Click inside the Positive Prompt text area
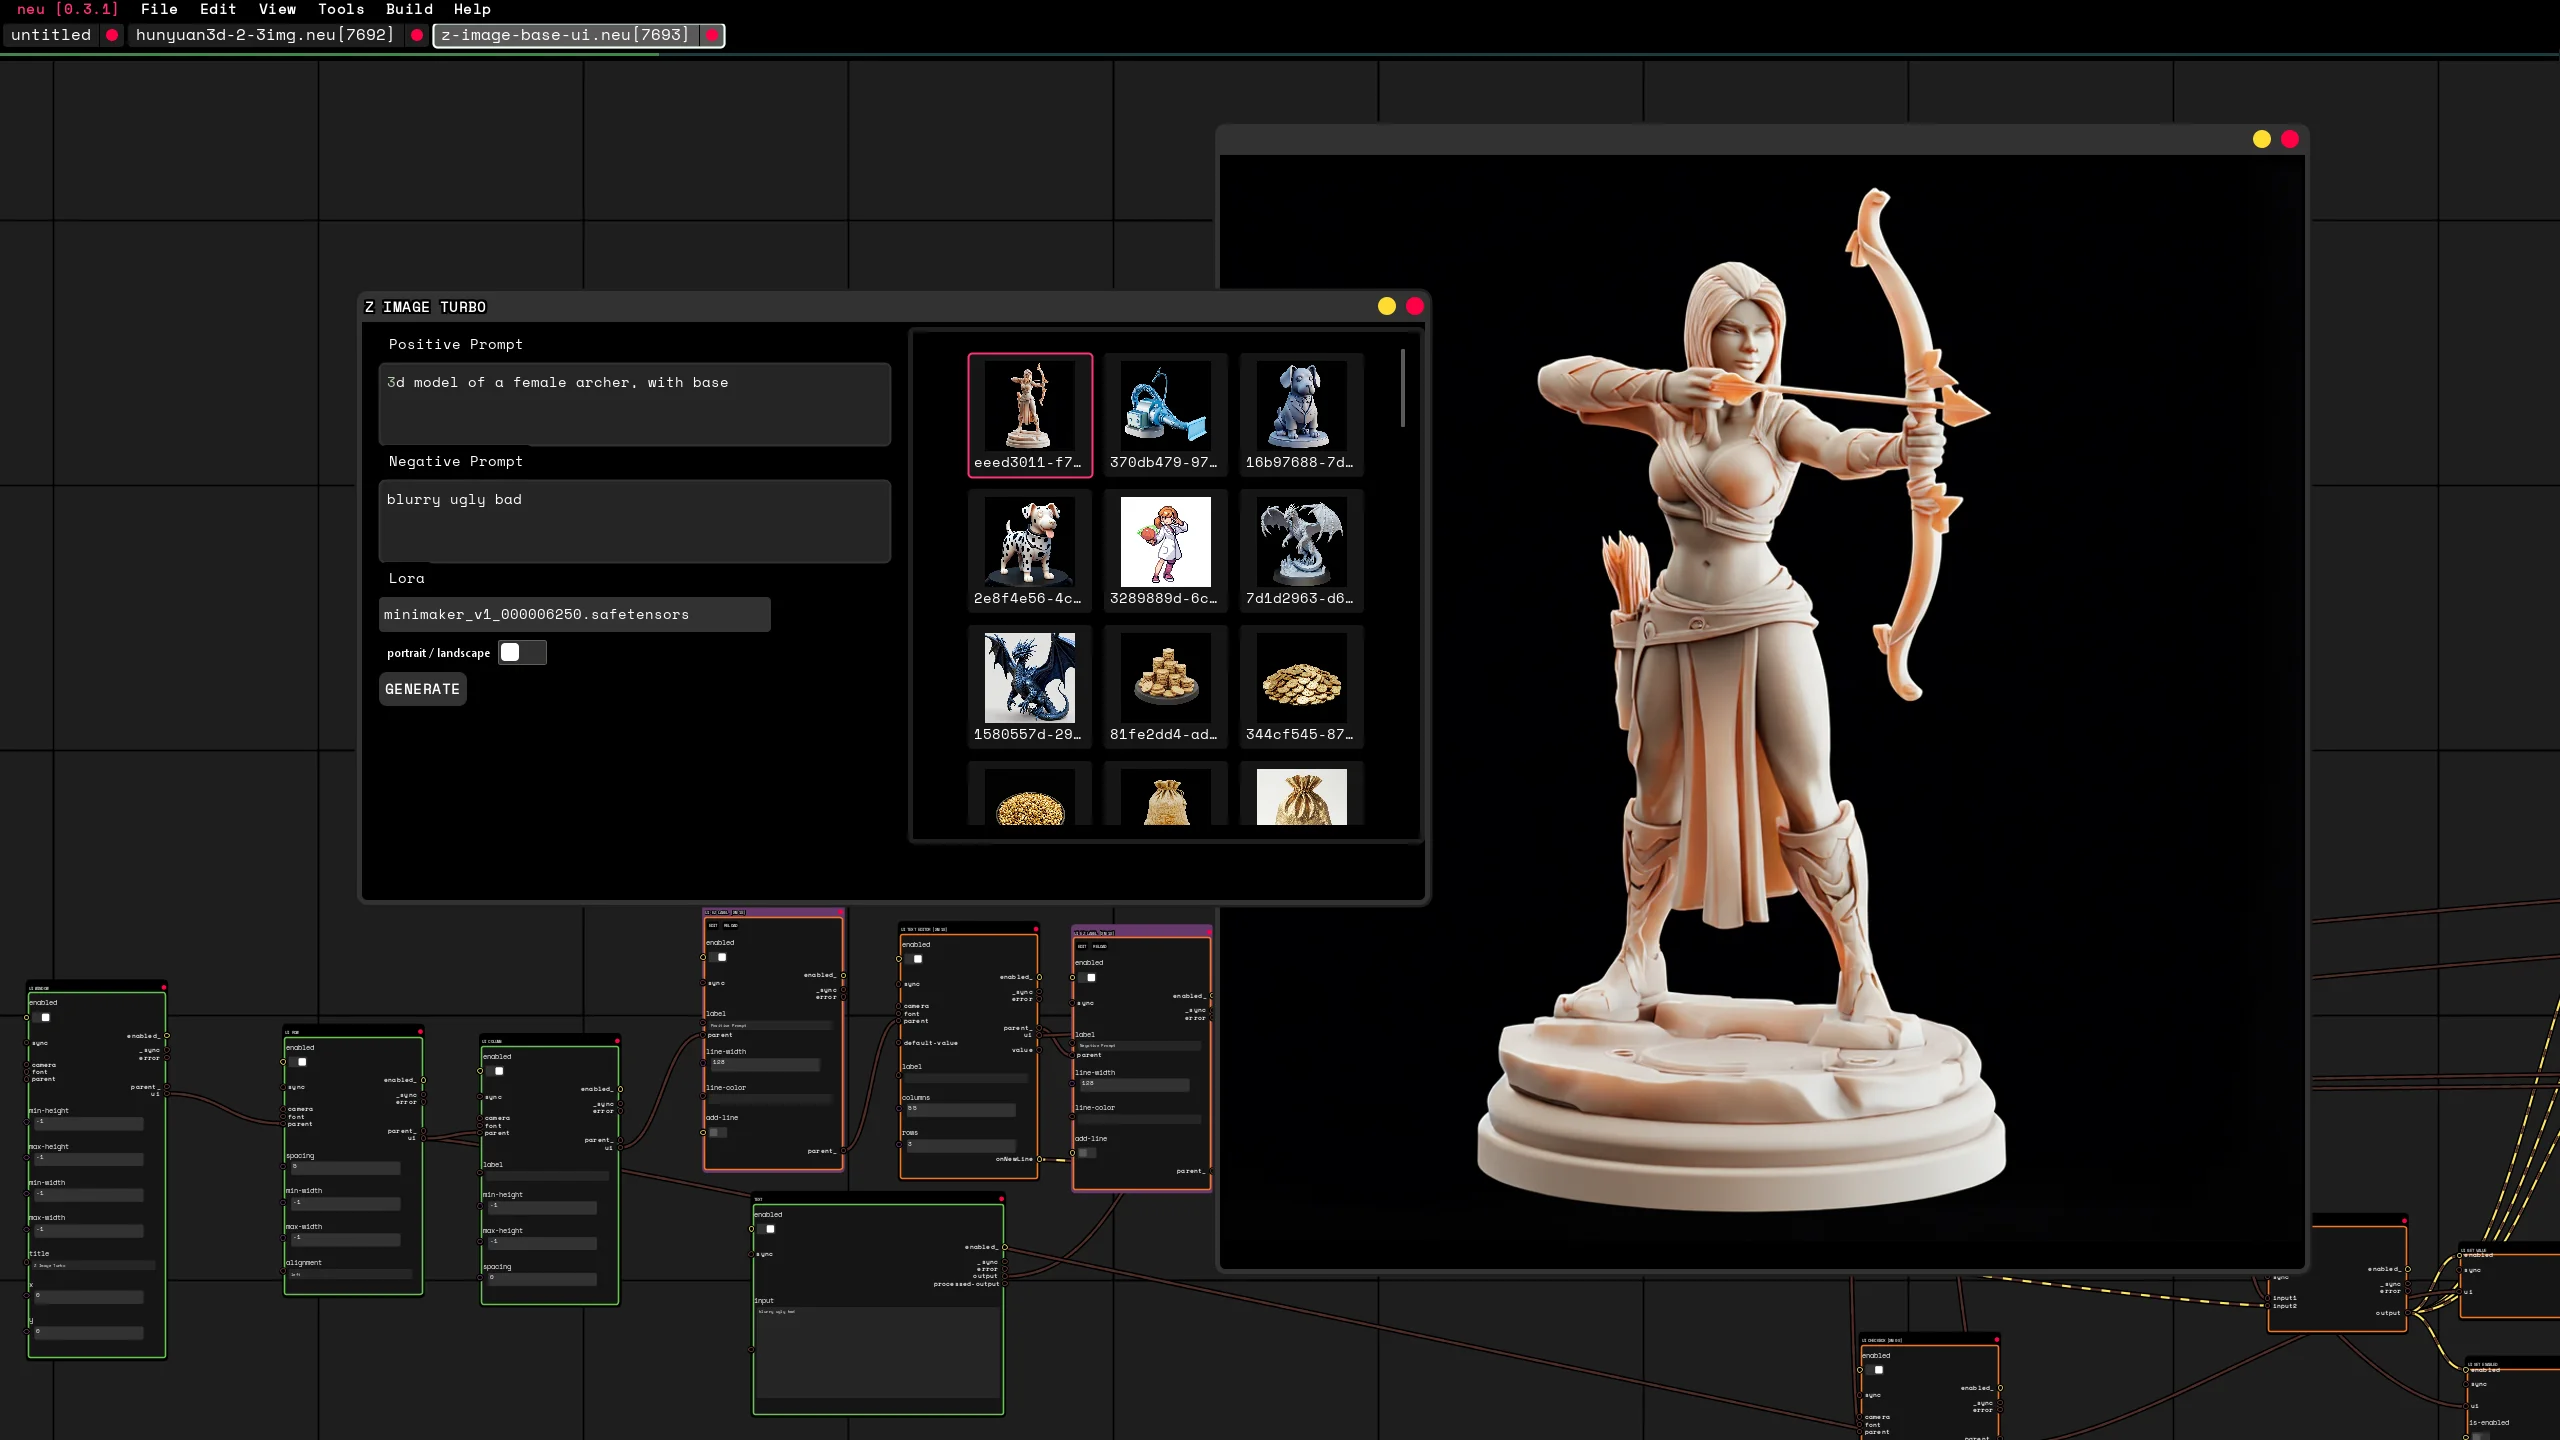The height and width of the screenshot is (1440, 2560). (x=634, y=404)
